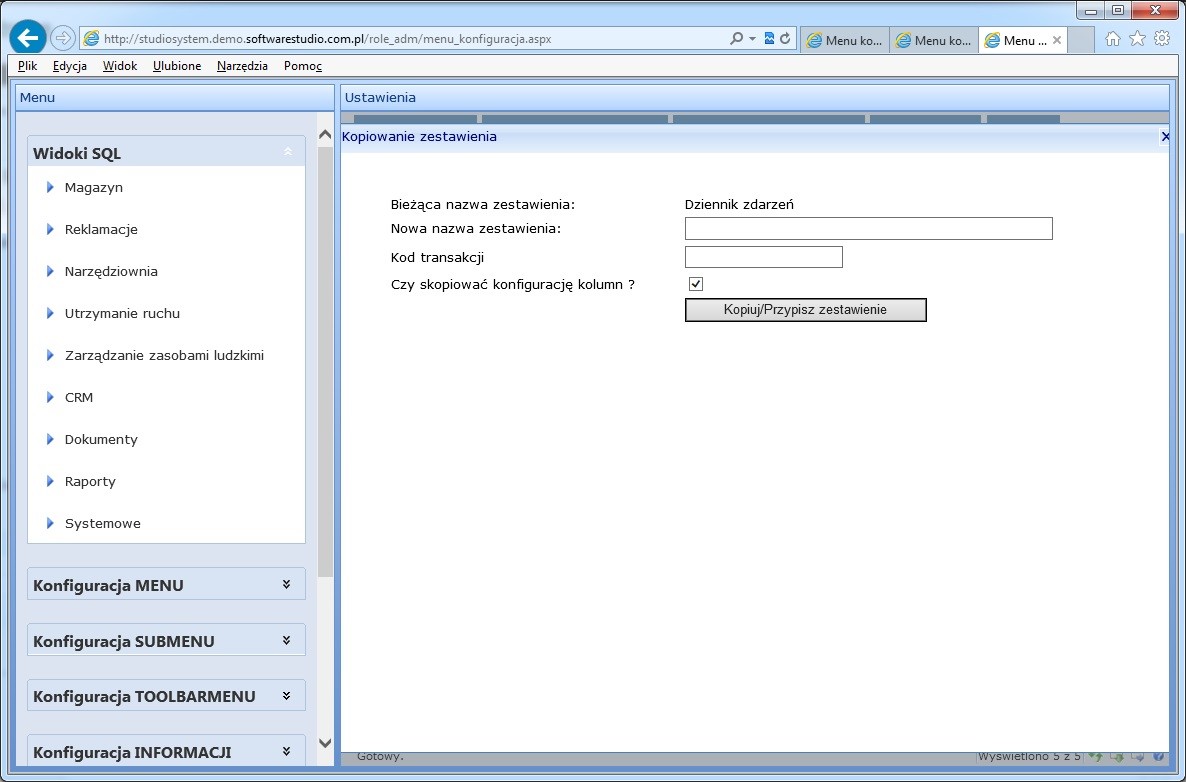Go back using the browser back arrow
Image resolution: width=1186 pixels, height=782 pixels.
28,37
